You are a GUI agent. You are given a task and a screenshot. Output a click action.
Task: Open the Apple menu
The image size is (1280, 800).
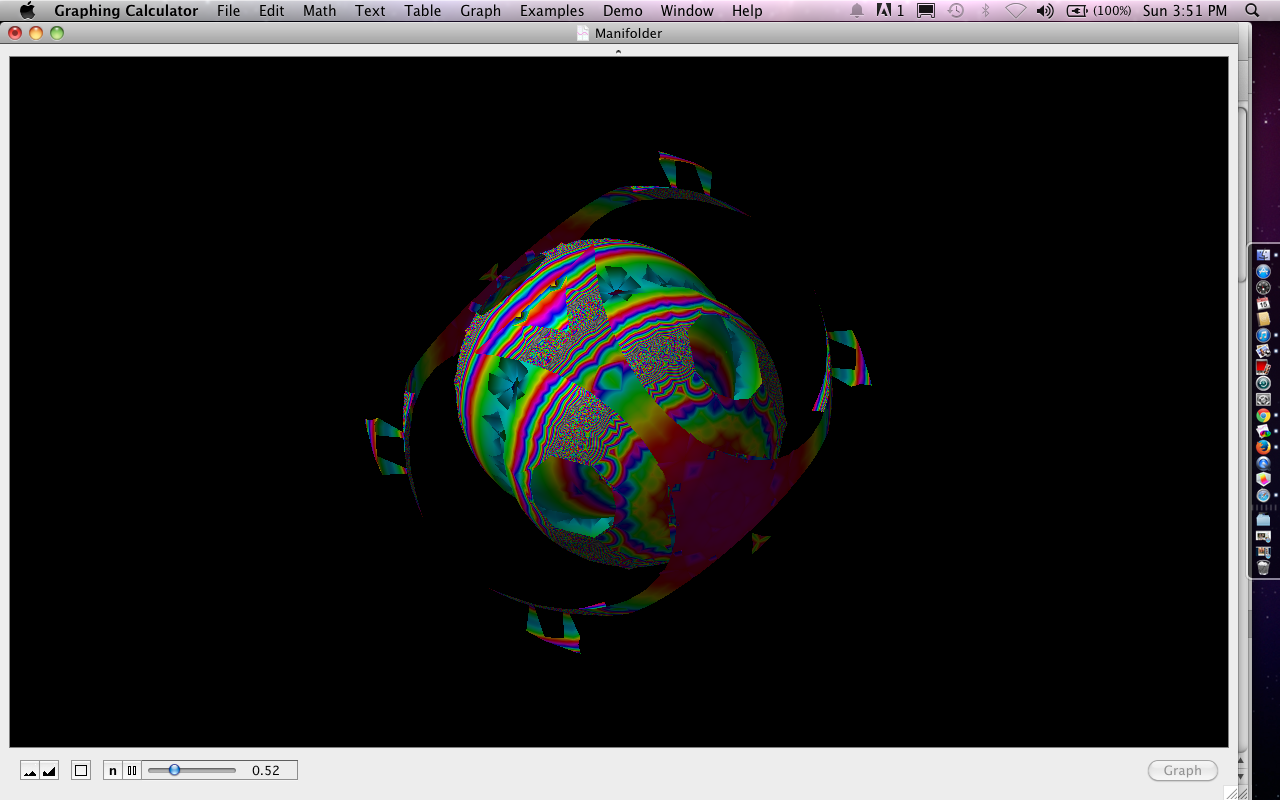(x=27, y=10)
